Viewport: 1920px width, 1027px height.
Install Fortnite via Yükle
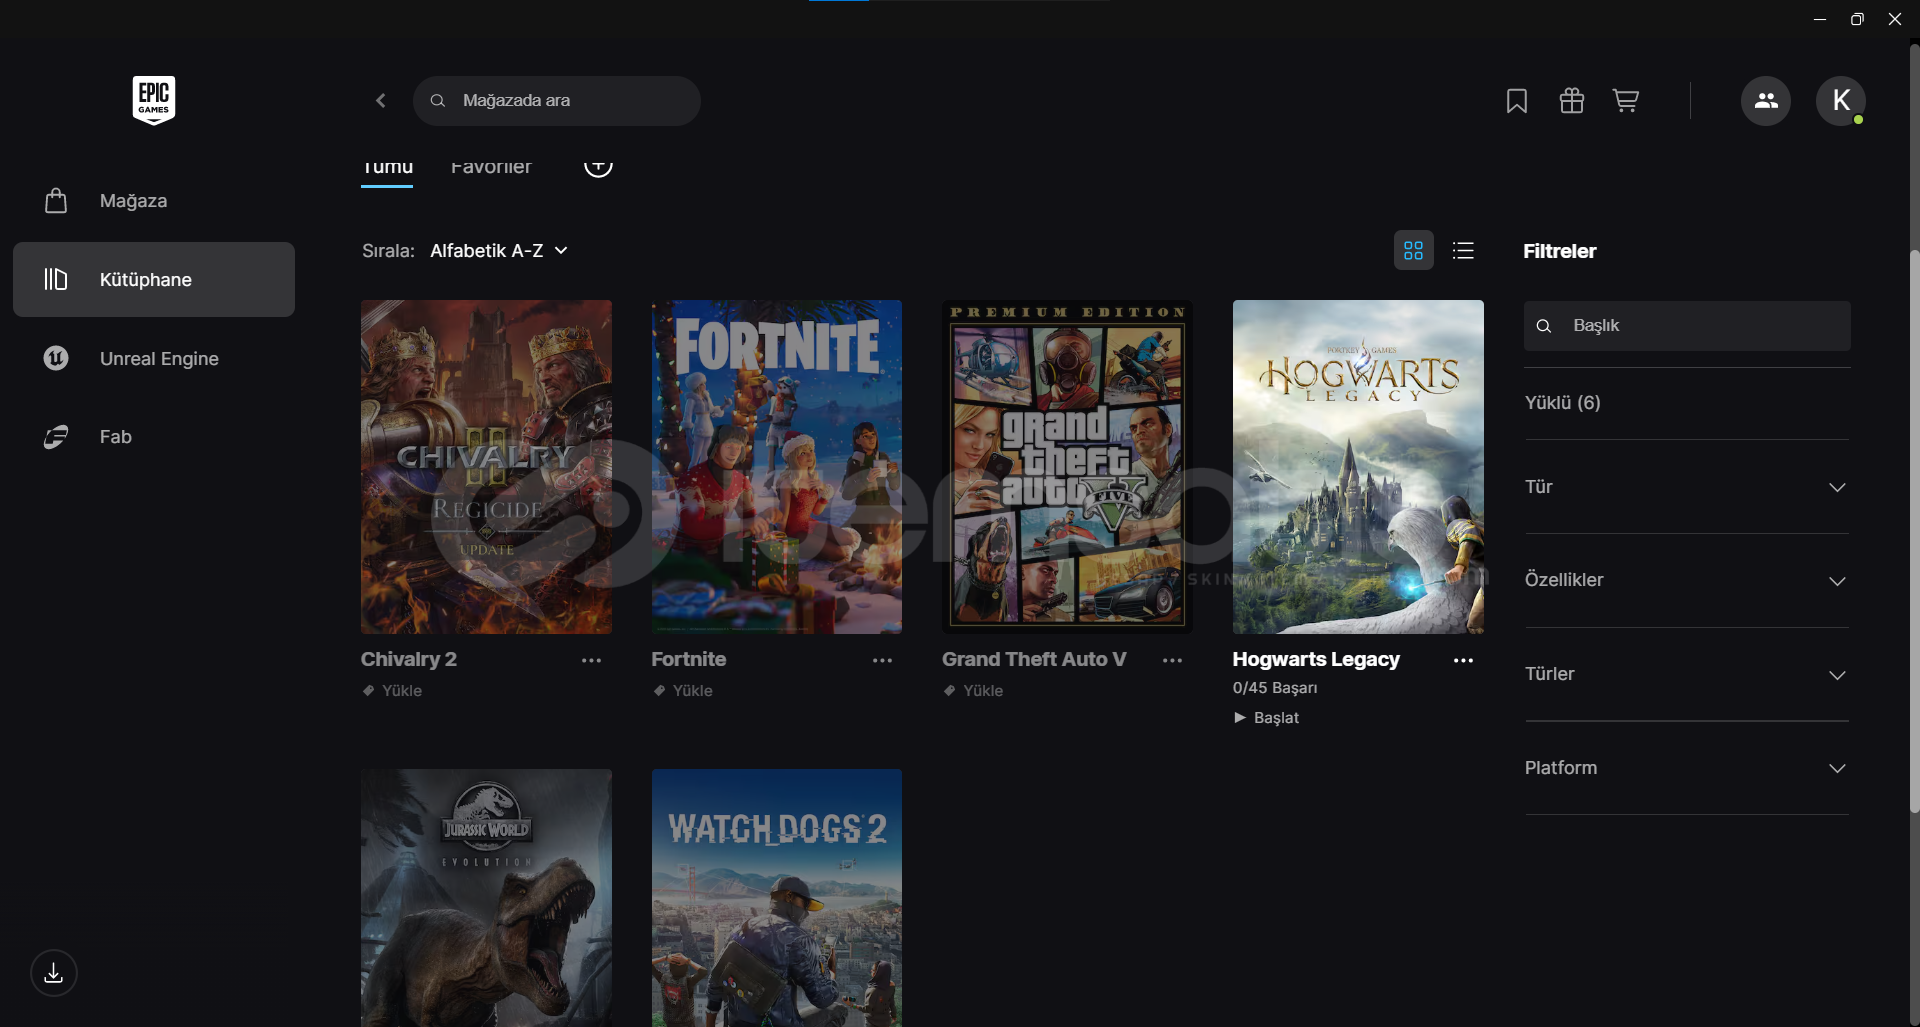(683, 691)
